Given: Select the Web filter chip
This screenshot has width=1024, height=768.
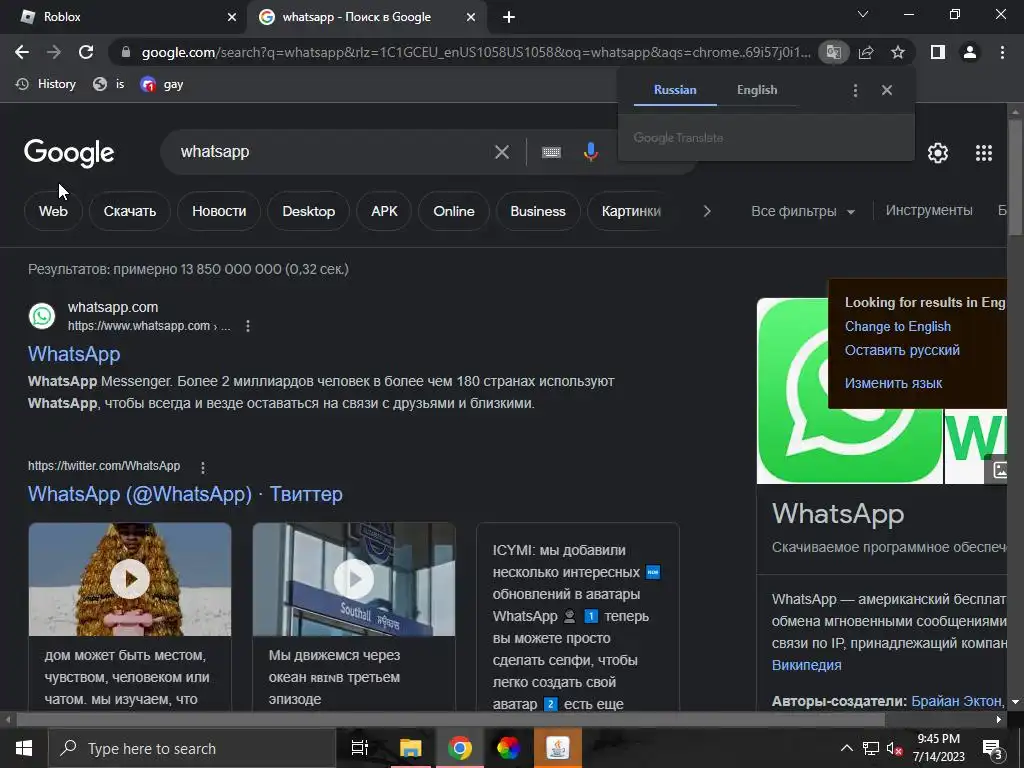Looking at the screenshot, I should coord(53,212).
